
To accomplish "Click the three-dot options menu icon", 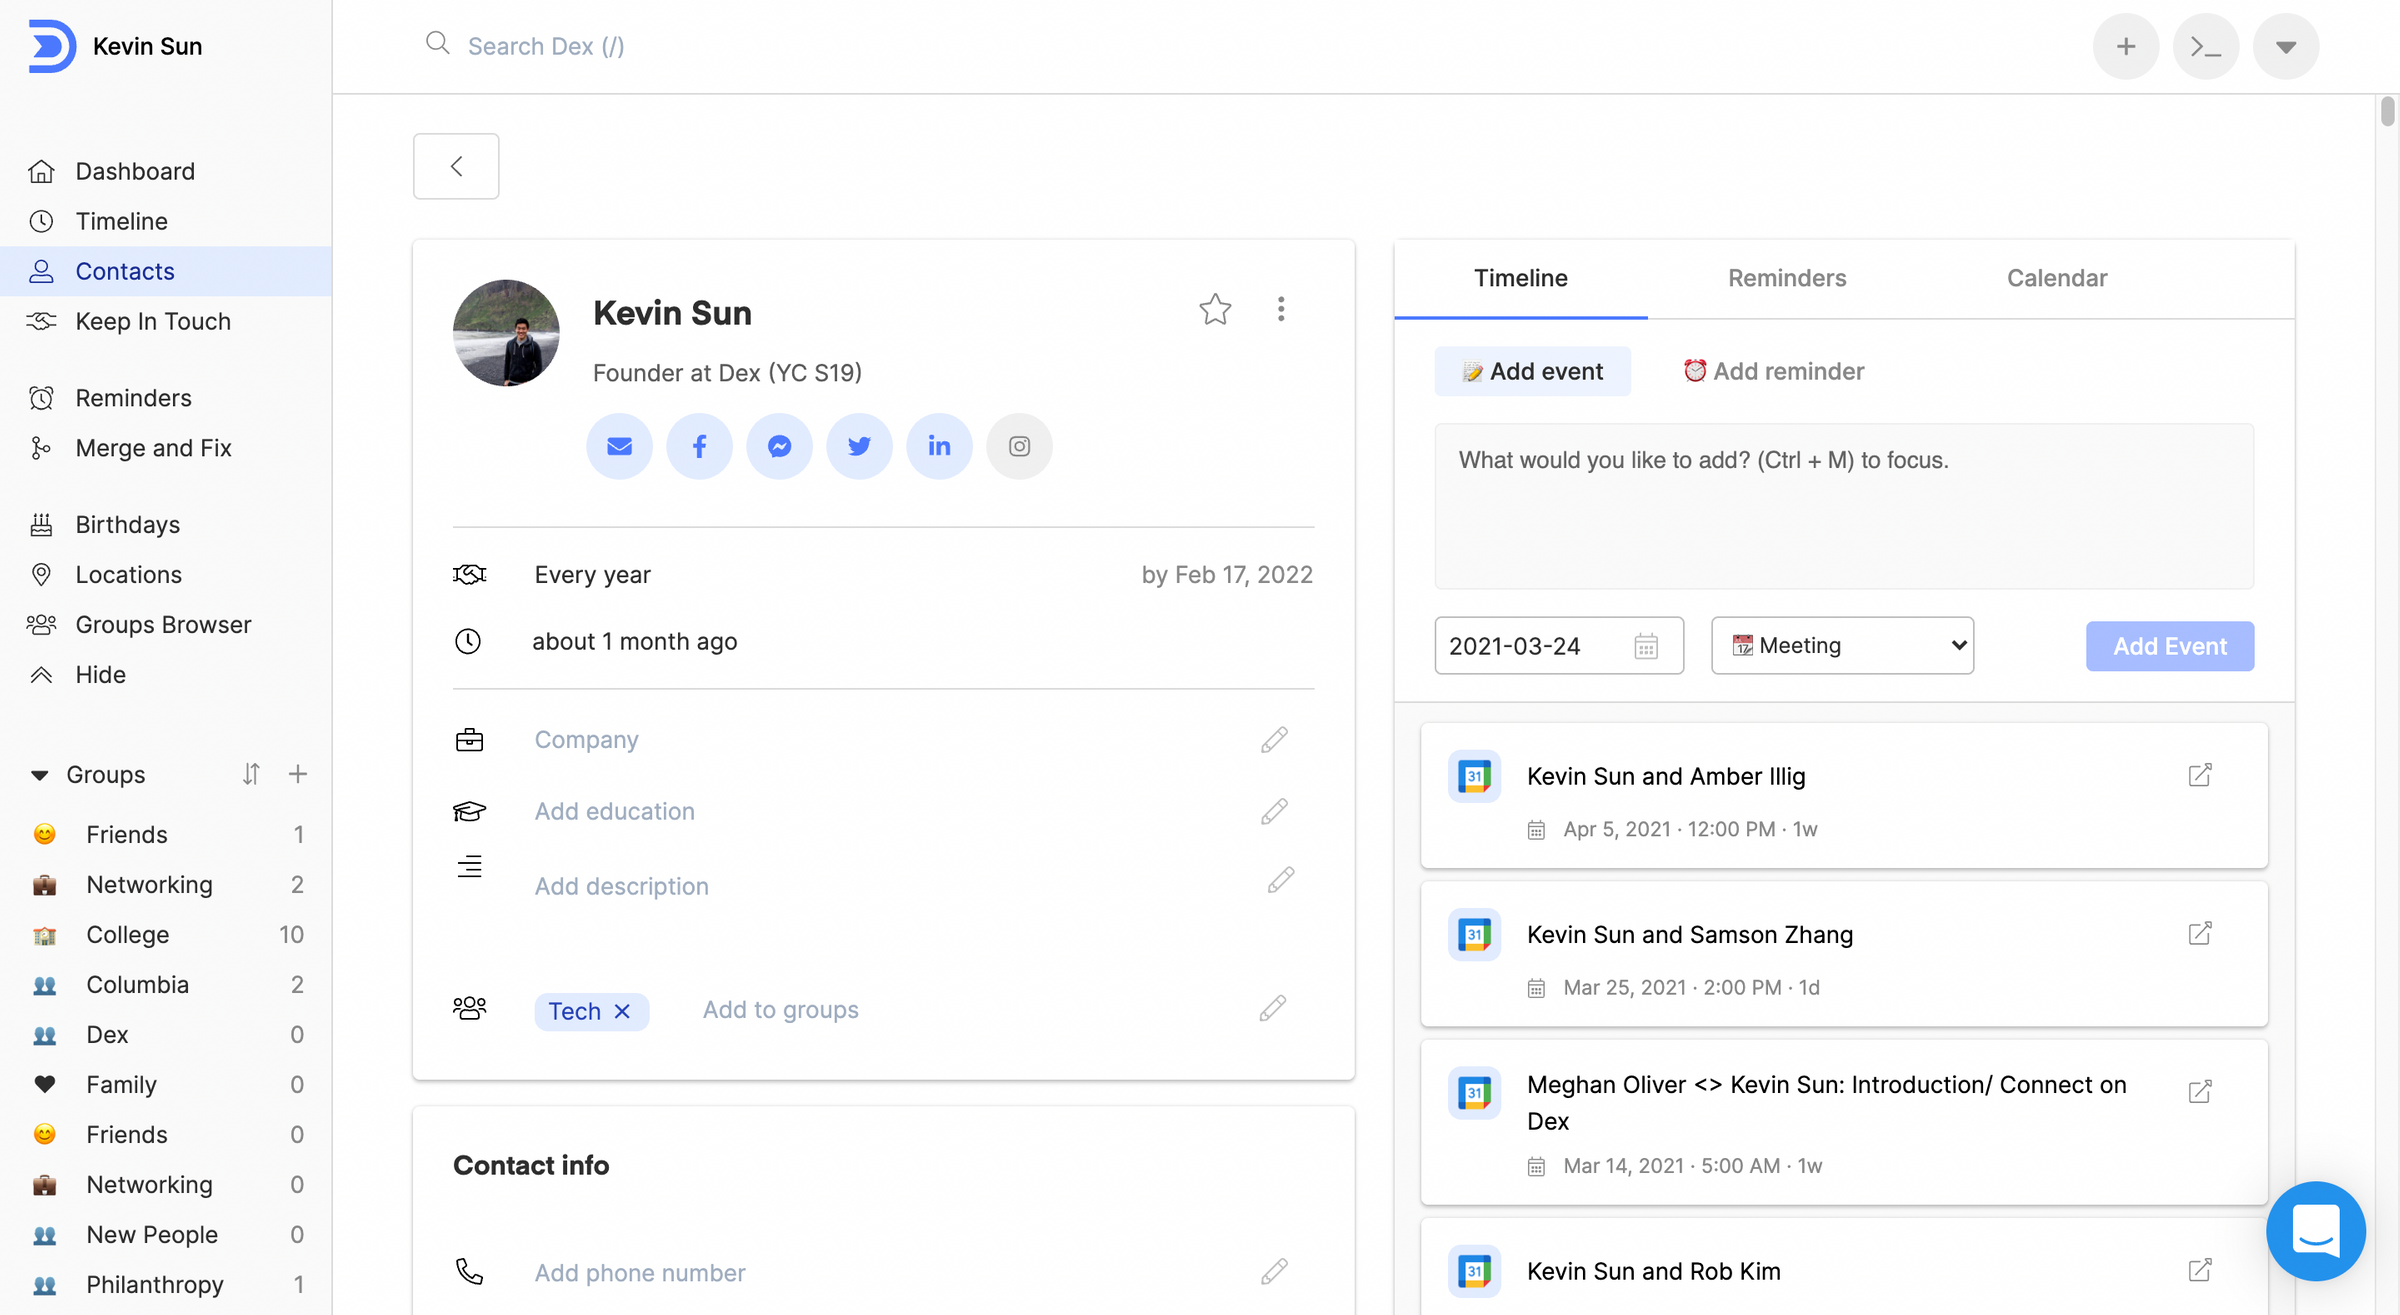I will (1279, 309).
